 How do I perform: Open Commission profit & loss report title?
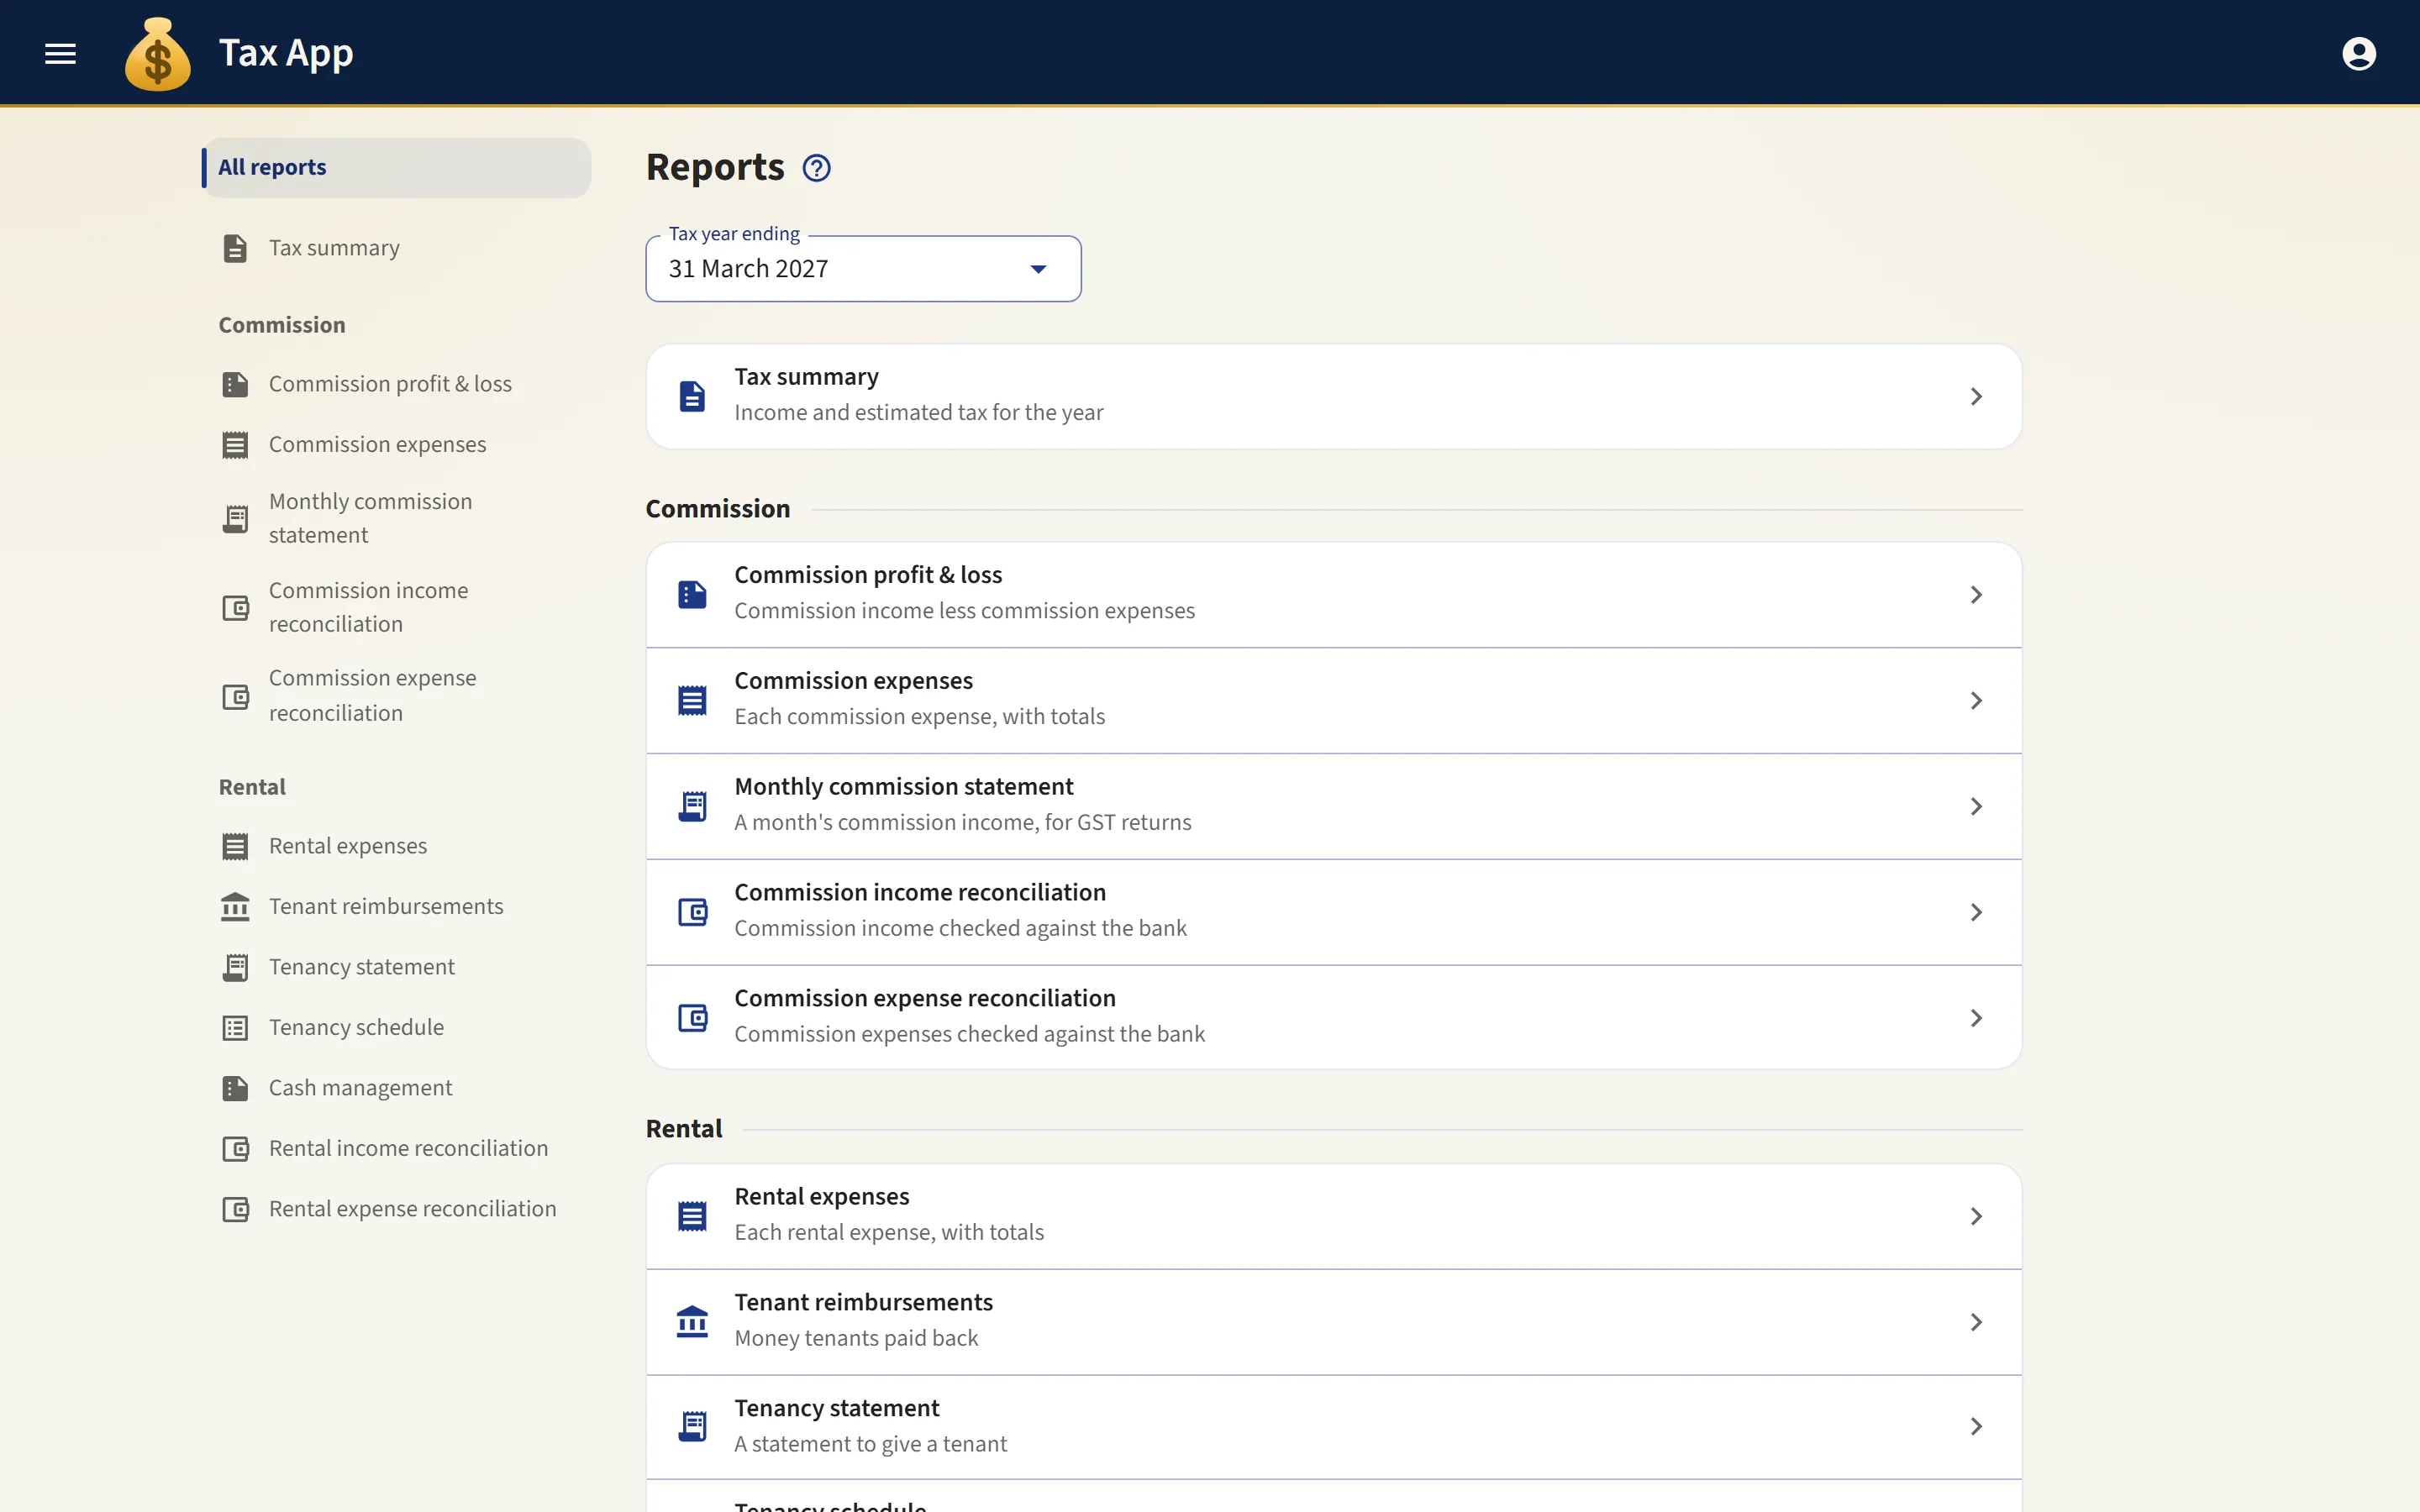(868, 575)
